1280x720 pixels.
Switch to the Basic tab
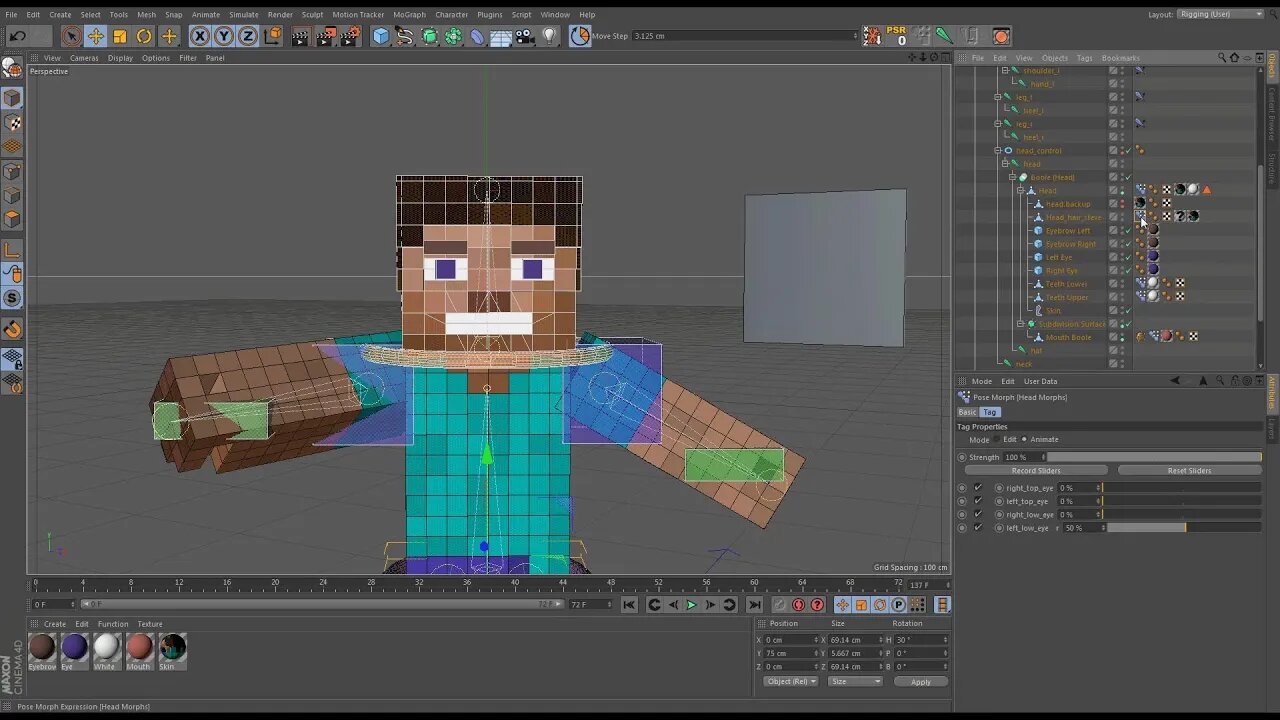coord(967,412)
